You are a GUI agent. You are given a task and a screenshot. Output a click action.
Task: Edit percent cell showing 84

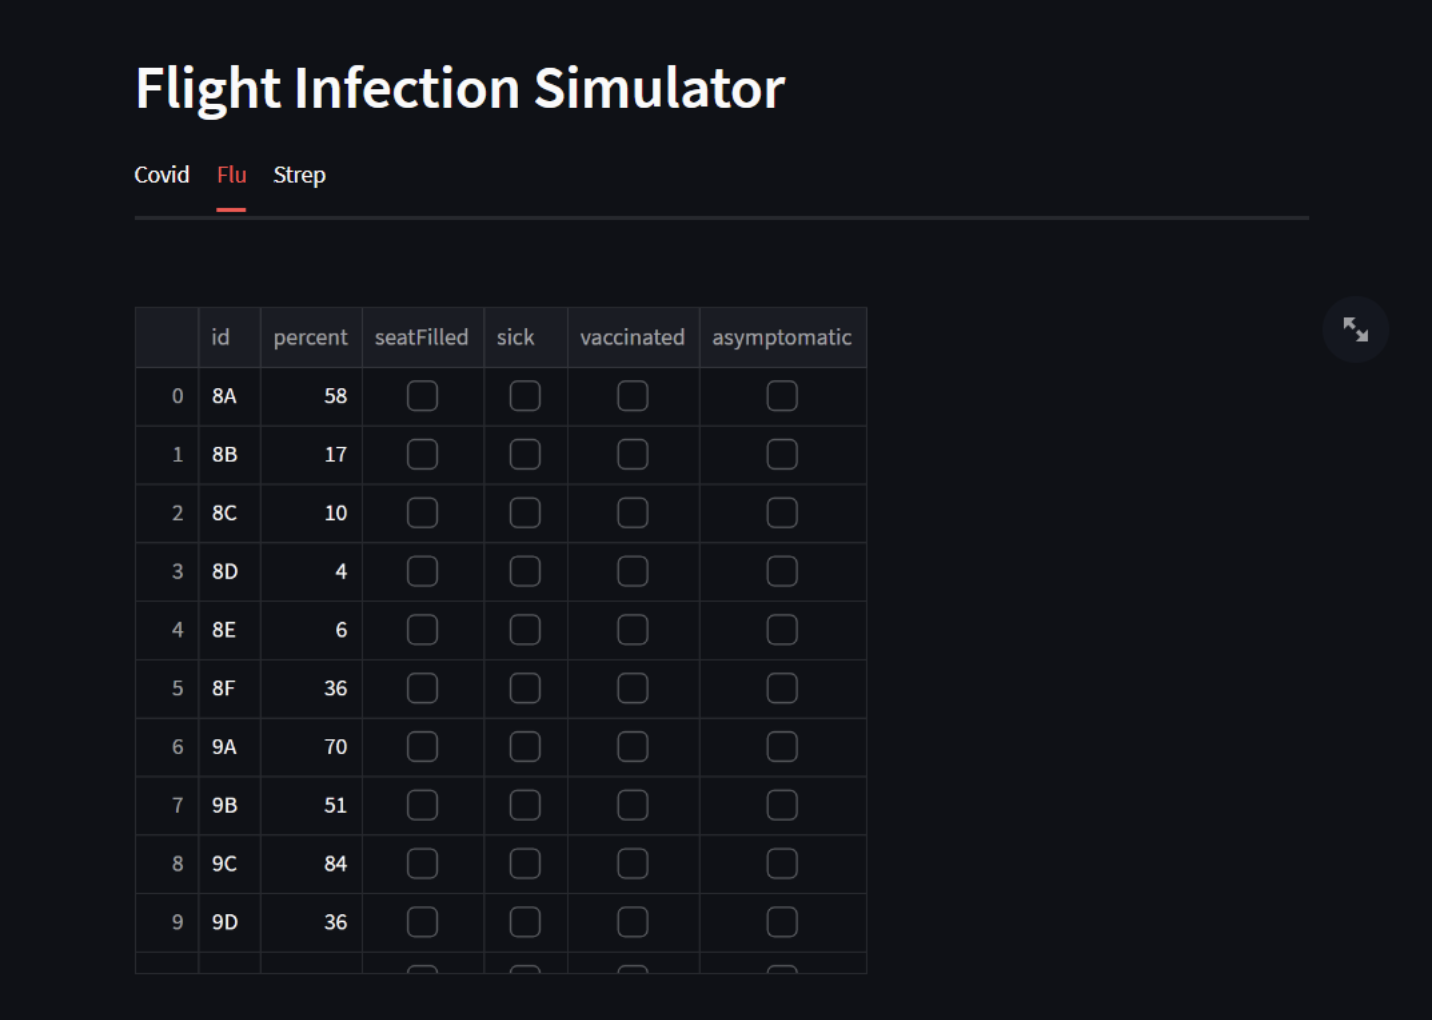click(312, 864)
